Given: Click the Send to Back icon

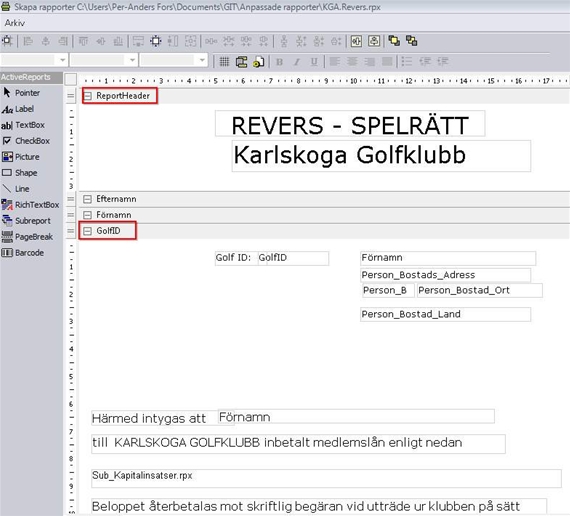Looking at the screenshot, I should click(412, 41).
